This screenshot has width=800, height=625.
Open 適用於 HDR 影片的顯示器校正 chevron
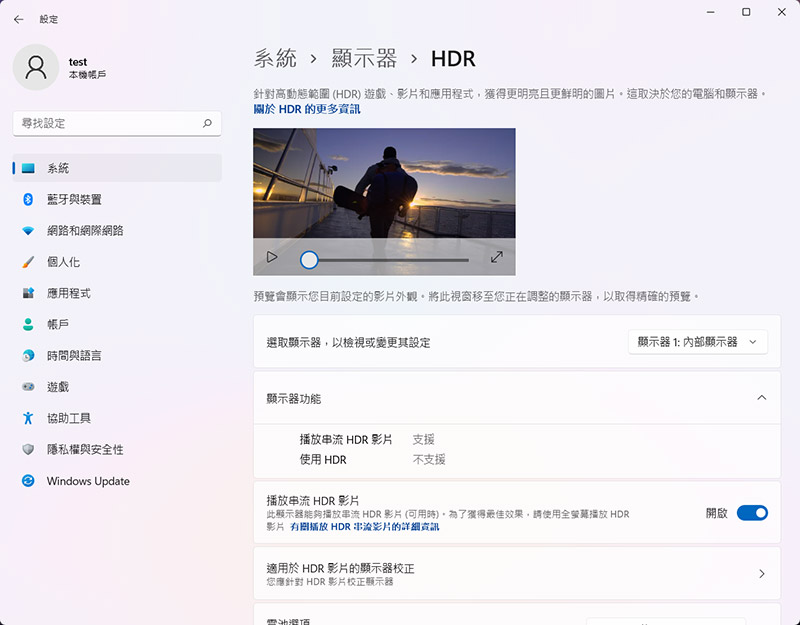point(761,573)
